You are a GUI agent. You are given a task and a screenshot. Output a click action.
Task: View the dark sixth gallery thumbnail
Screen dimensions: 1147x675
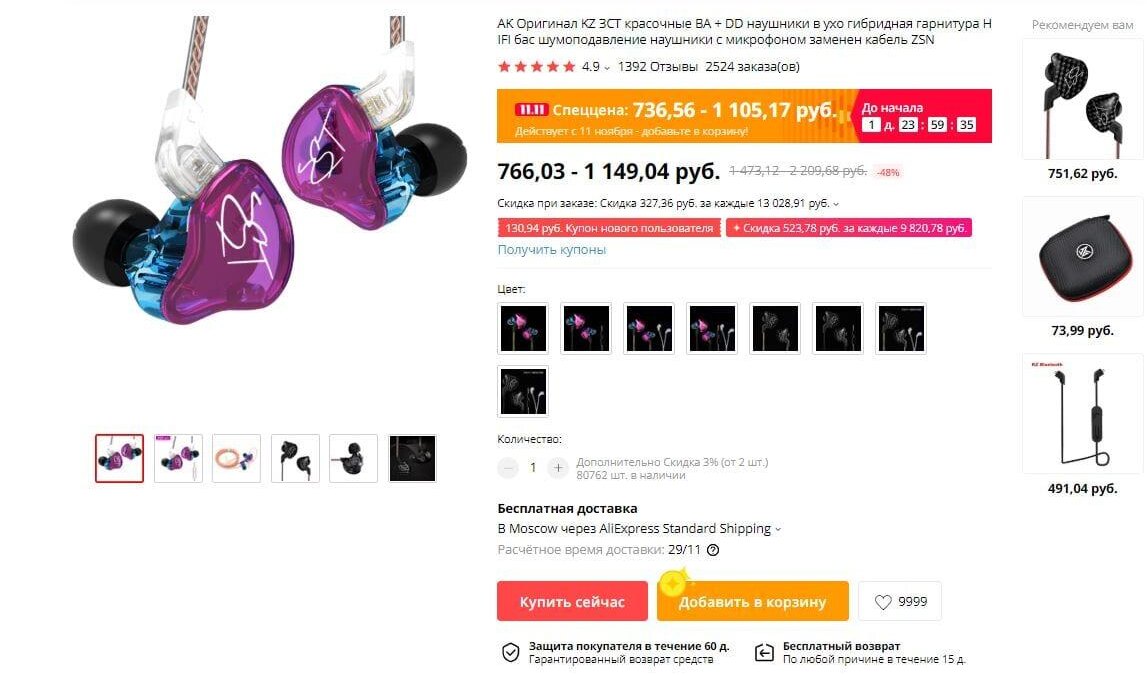[x=413, y=459]
